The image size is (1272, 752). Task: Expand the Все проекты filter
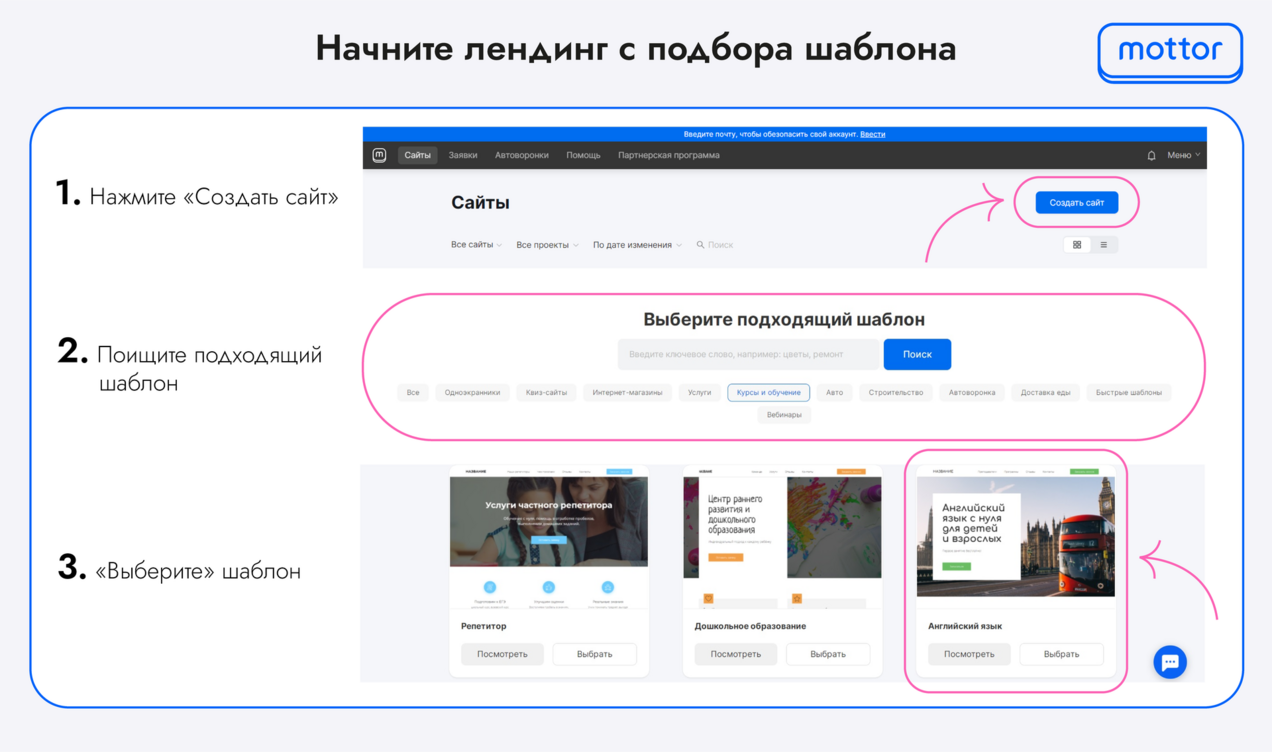[x=547, y=245]
